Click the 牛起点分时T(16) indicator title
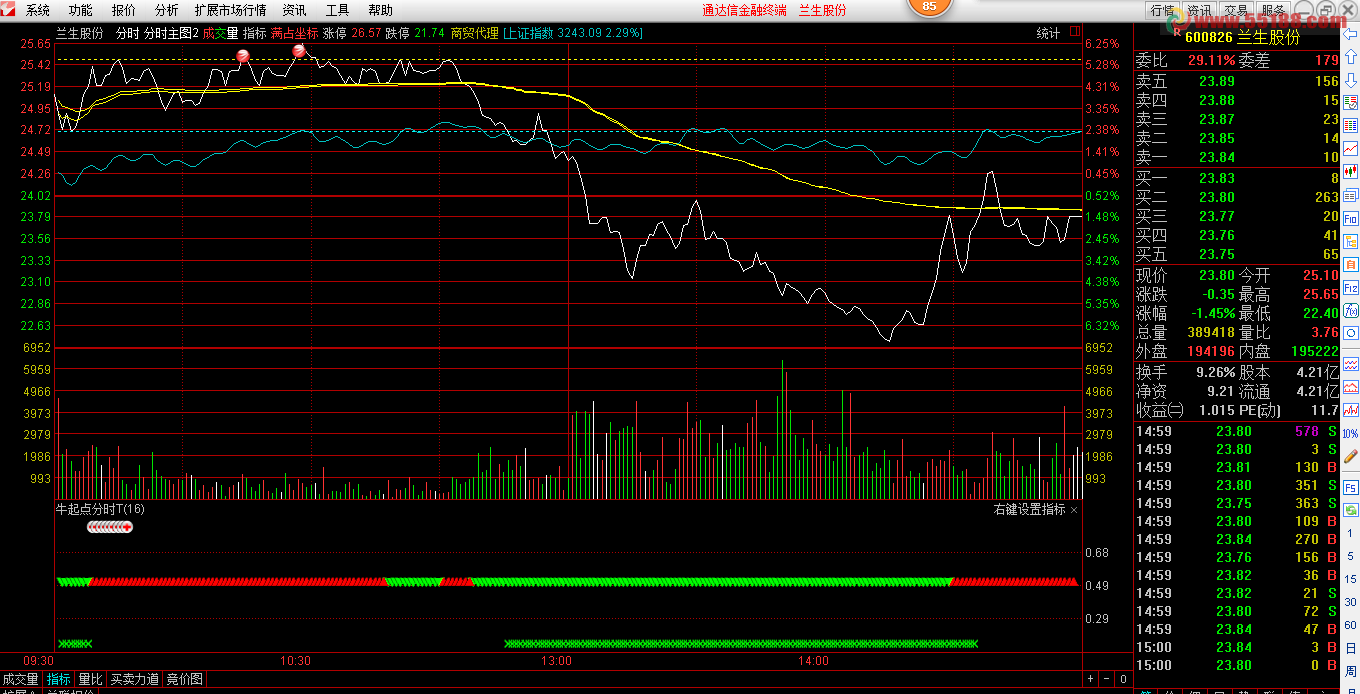The width and height of the screenshot is (1360, 694). [100, 509]
